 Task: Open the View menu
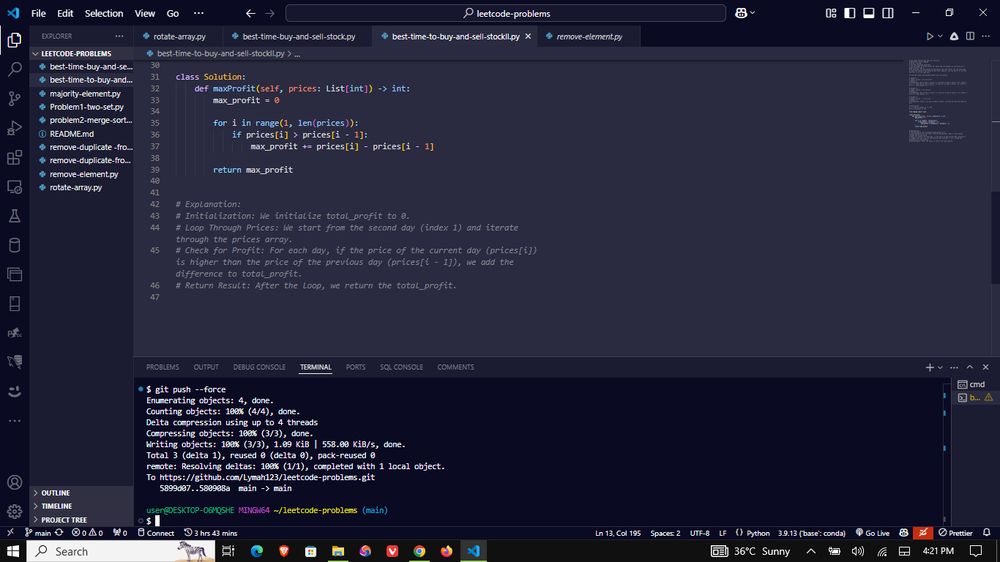pos(145,13)
